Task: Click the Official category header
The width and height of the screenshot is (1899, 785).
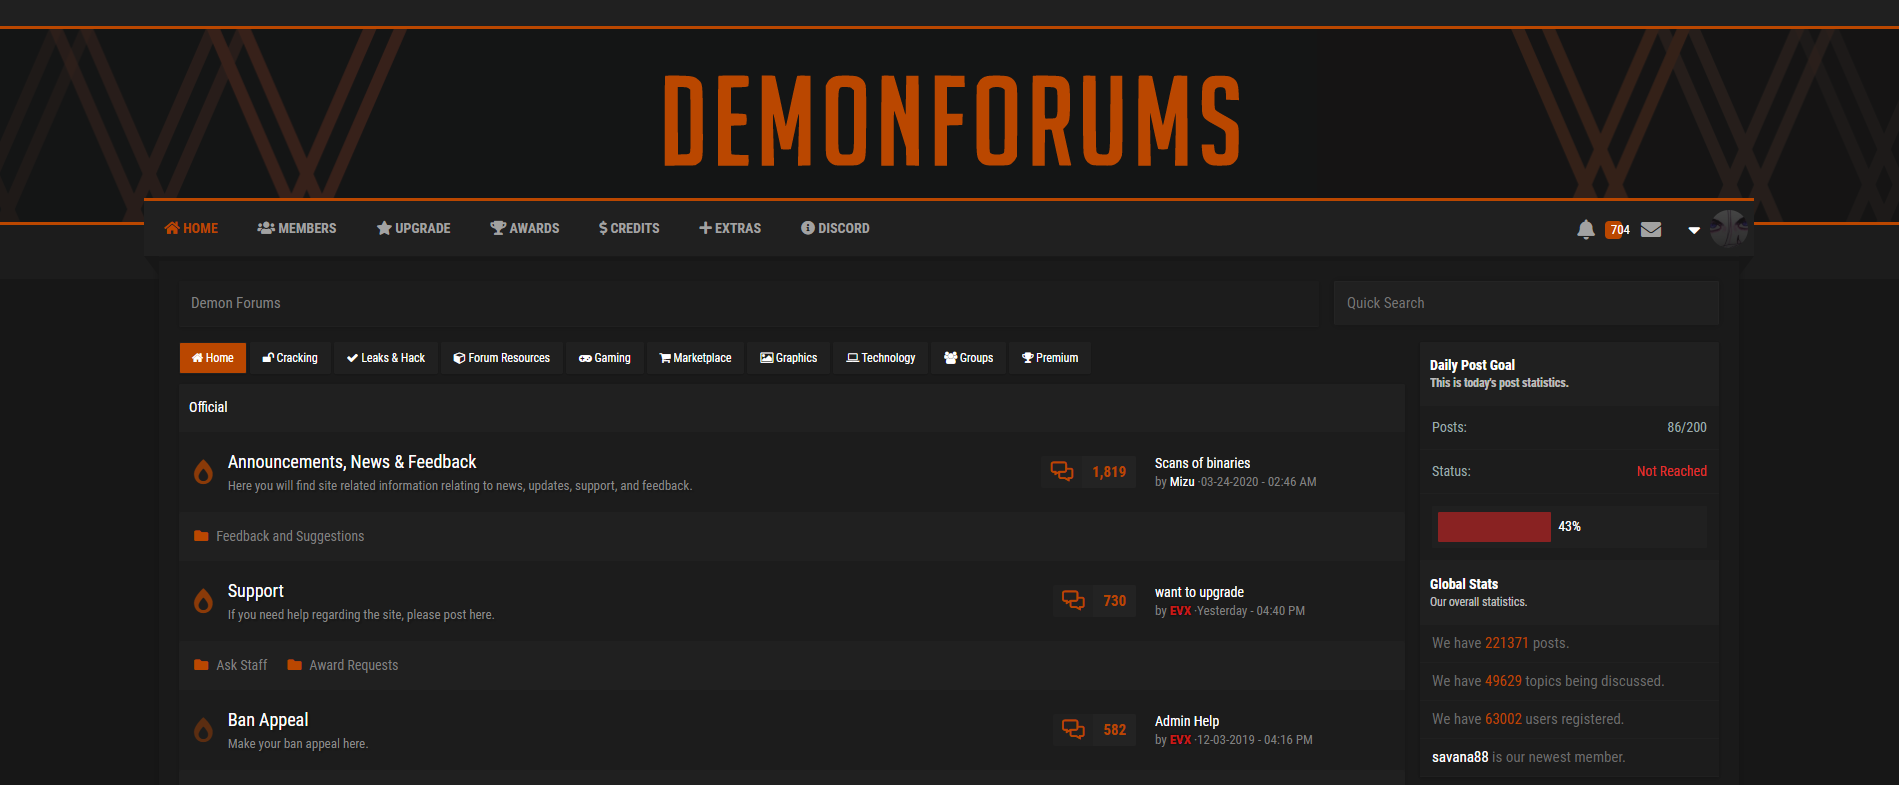Action: 208,407
